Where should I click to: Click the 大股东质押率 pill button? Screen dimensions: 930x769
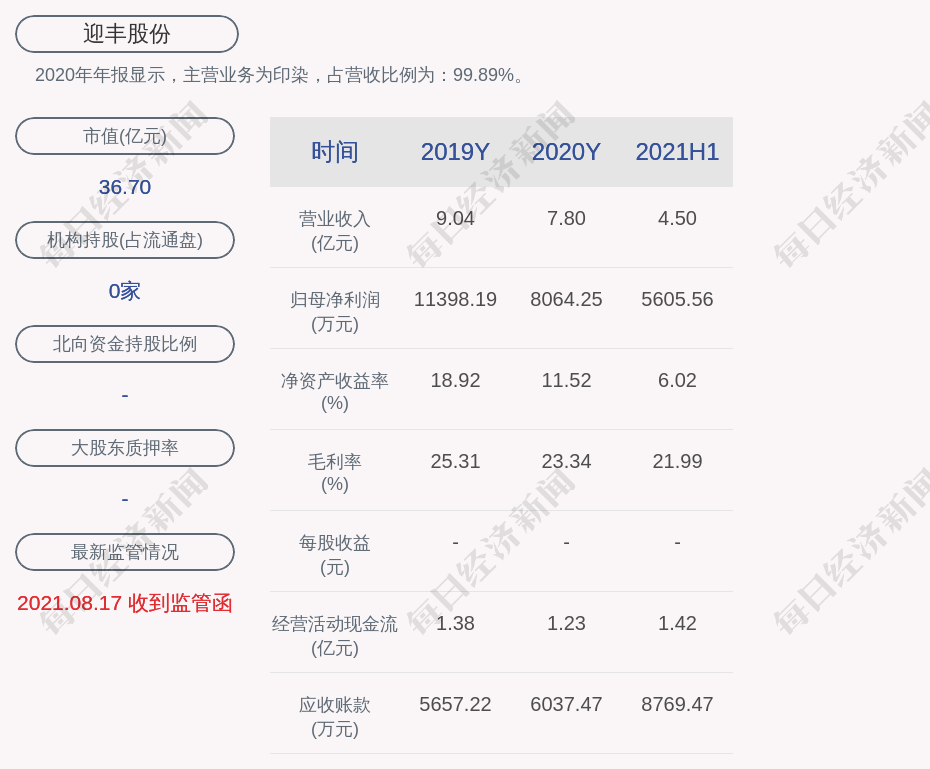[x=125, y=448]
